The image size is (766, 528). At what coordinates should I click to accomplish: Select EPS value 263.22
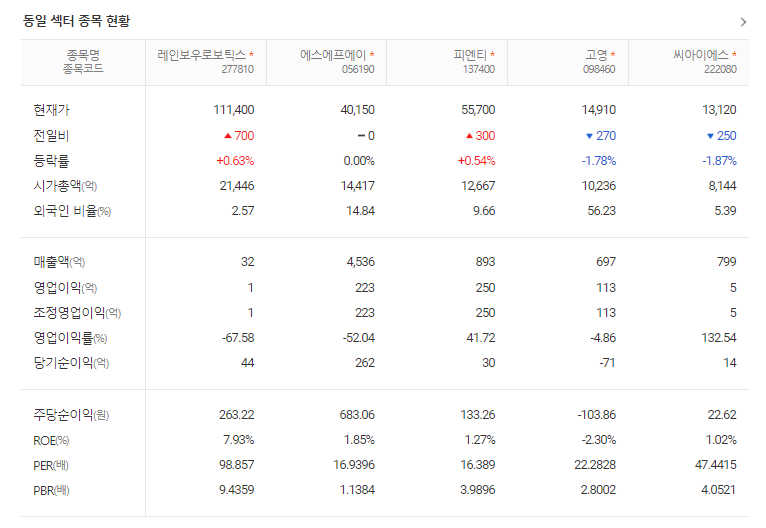236,415
